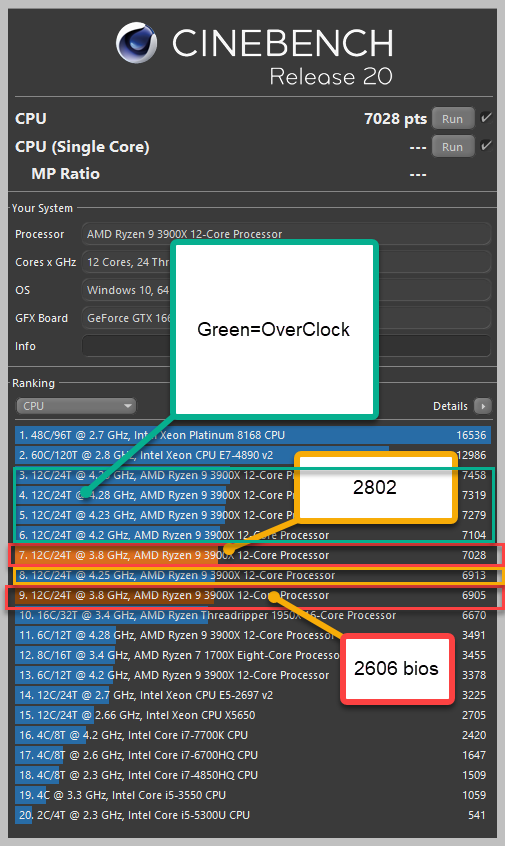
Task: Click the empty Info input field
Action: point(286,346)
